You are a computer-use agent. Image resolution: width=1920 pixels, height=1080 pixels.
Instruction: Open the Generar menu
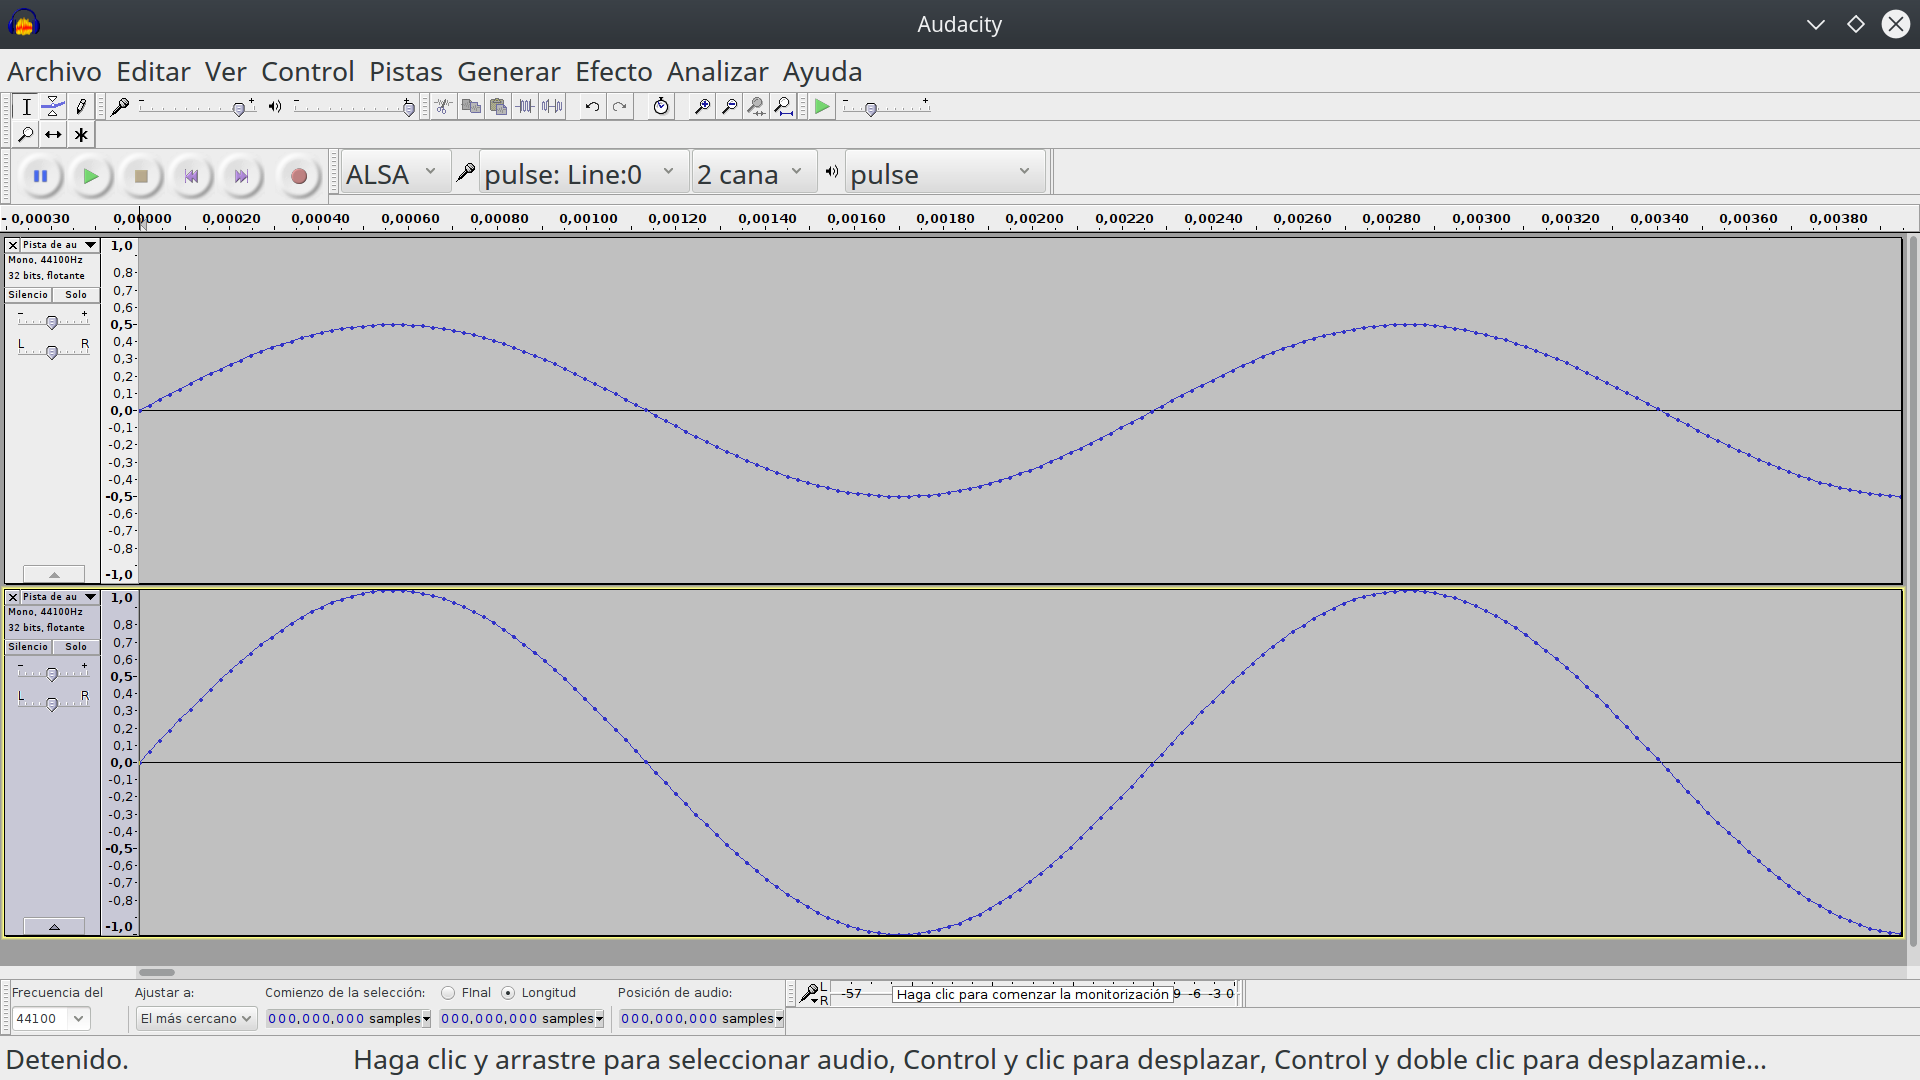click(x=509, y=72)
